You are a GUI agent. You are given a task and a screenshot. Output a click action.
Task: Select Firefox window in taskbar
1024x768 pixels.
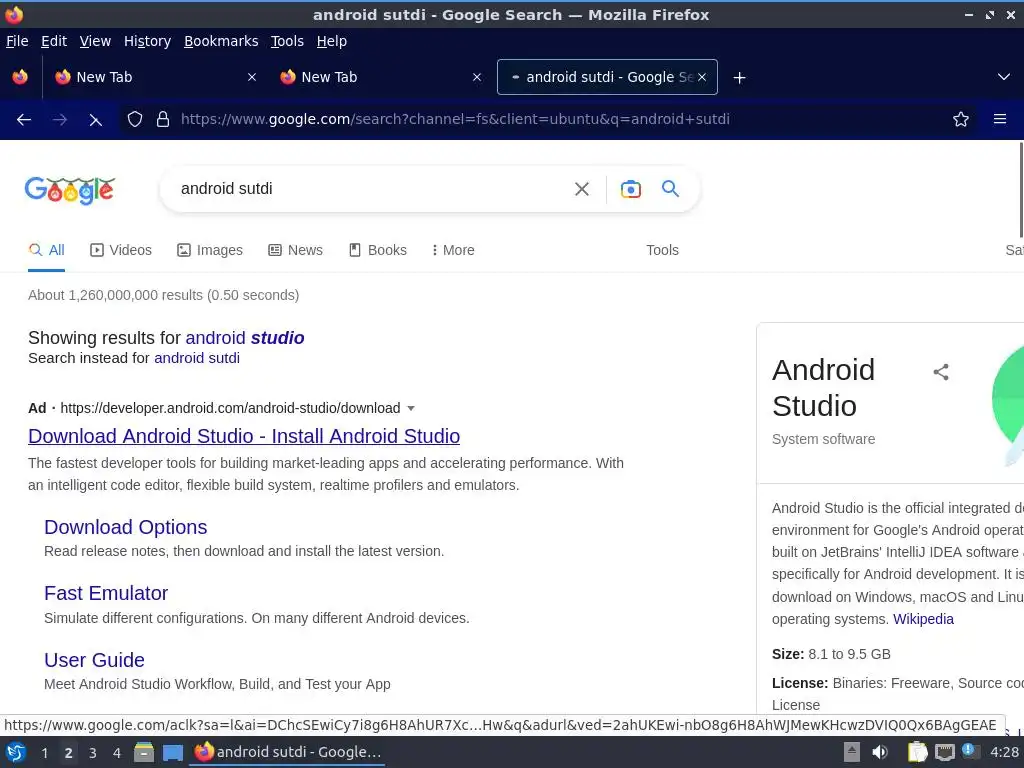pos(287,752)
